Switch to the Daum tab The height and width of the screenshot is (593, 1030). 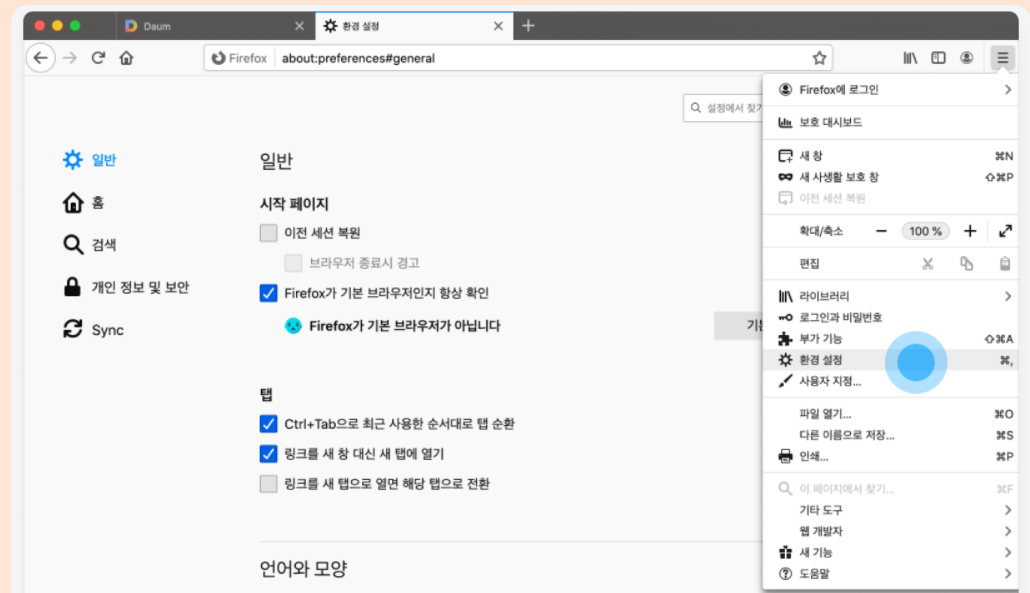[x=216, y=26]
